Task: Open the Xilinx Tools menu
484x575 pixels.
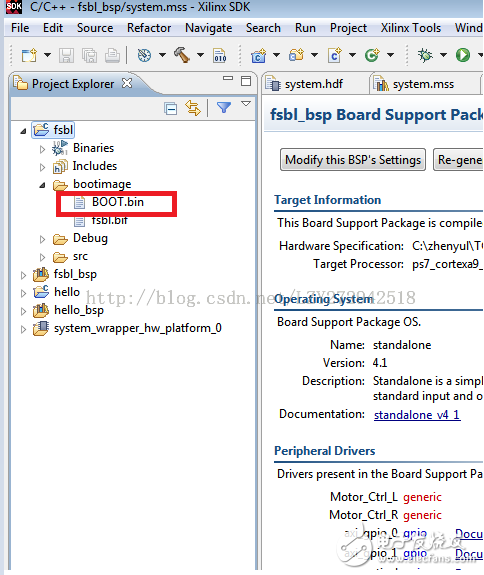Action: (x=411, y=28)
